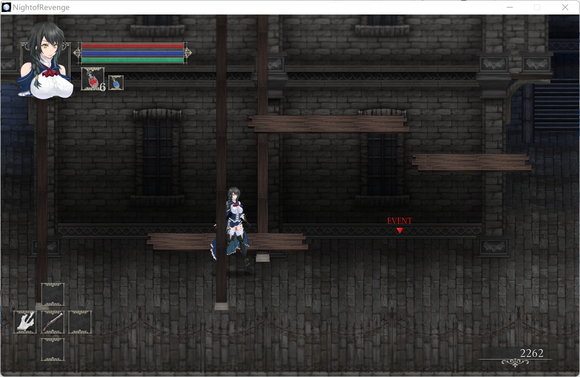Click the red EVENT marker arrow
Image resolution: width=580 pixels, height=377 pixels.
point(399,230)
